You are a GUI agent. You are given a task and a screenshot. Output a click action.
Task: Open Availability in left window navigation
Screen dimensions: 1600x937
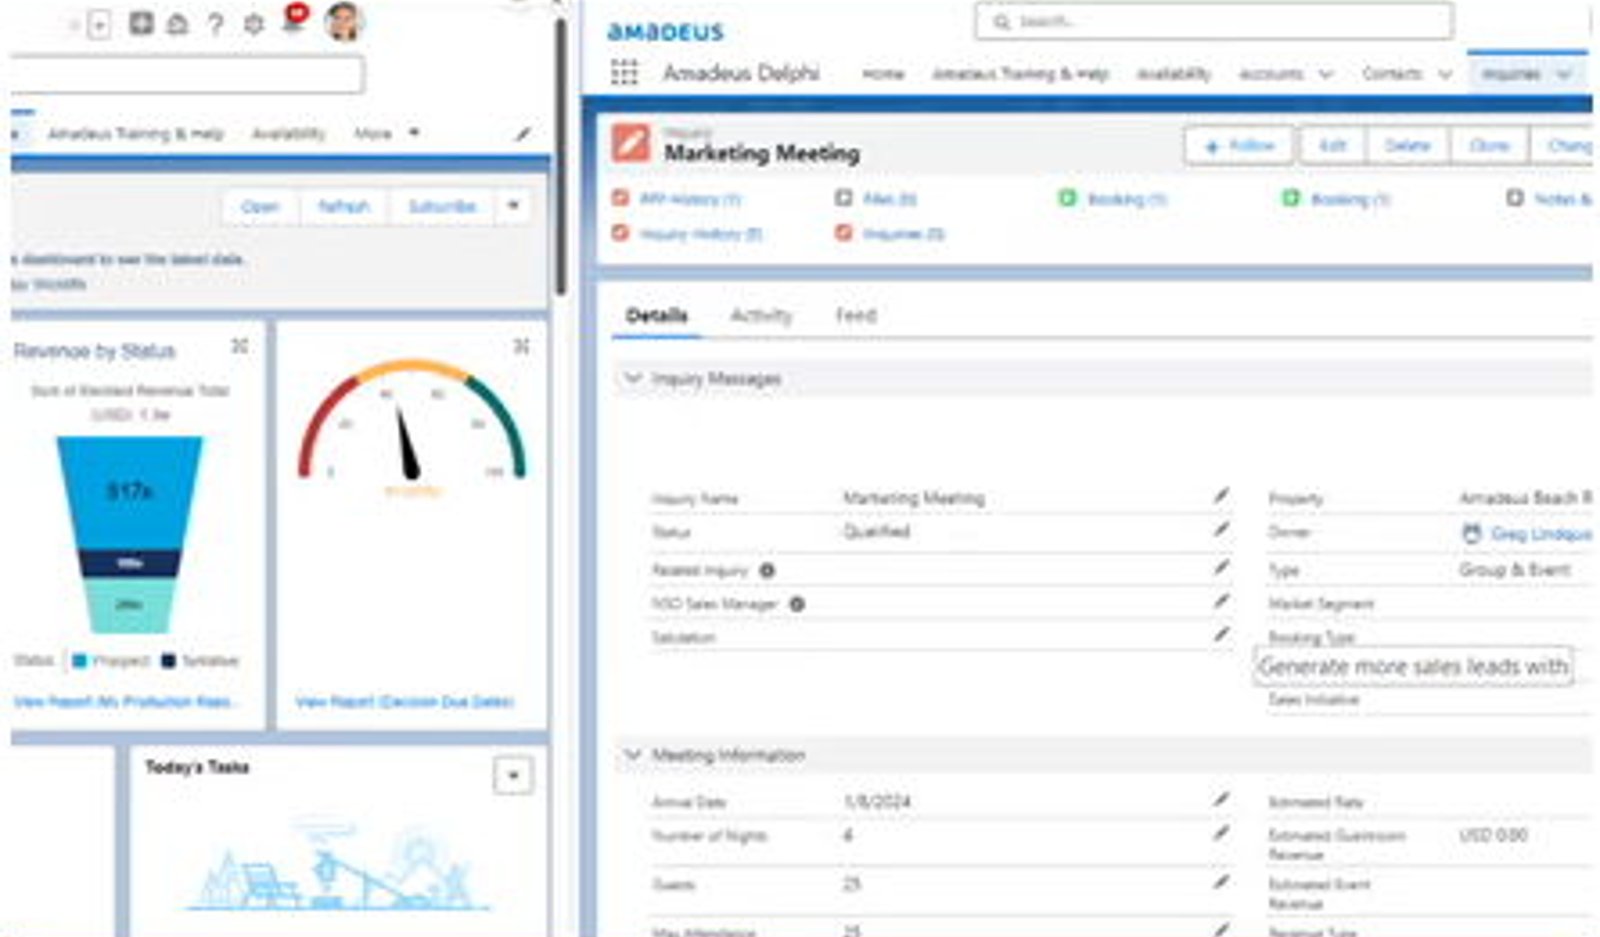pos(289,133)
